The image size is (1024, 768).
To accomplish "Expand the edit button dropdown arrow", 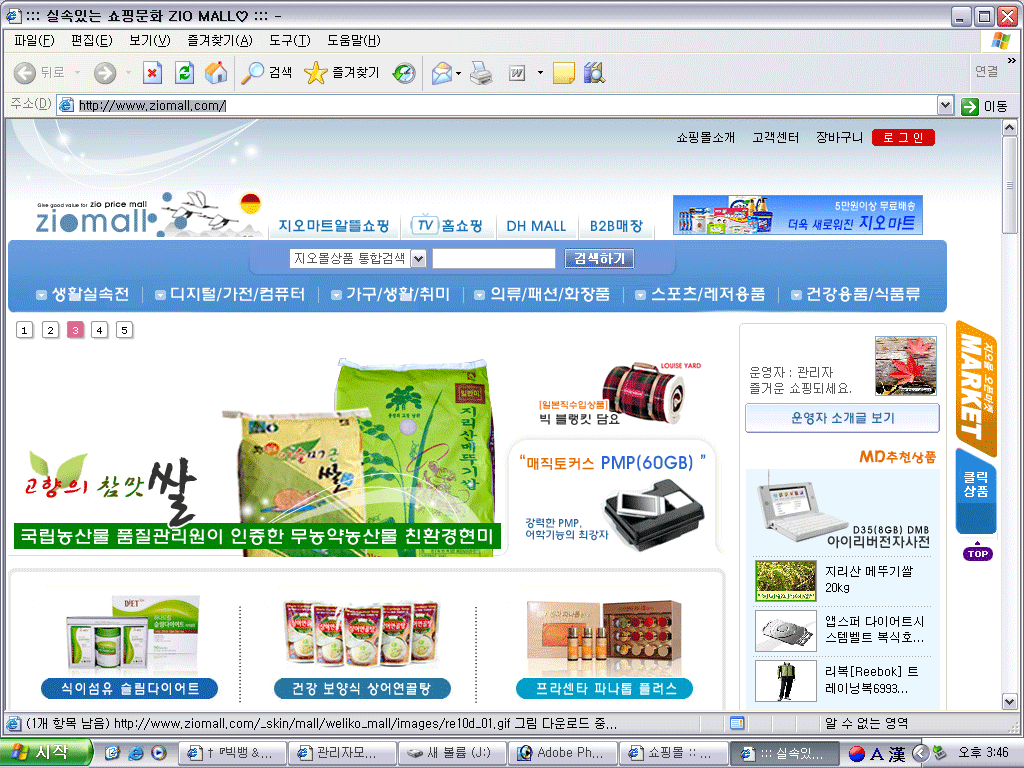I will [540, 72].
